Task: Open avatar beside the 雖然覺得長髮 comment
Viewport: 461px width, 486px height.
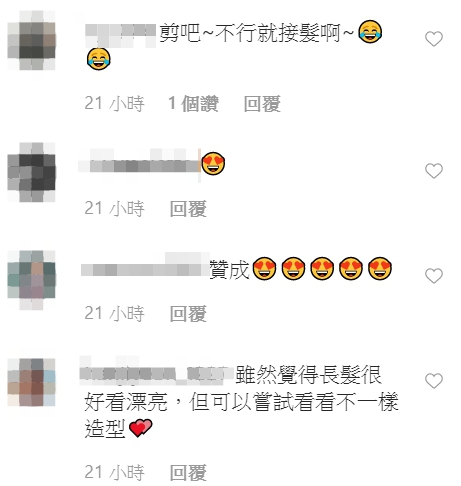Action: click(x=32, y=382)
